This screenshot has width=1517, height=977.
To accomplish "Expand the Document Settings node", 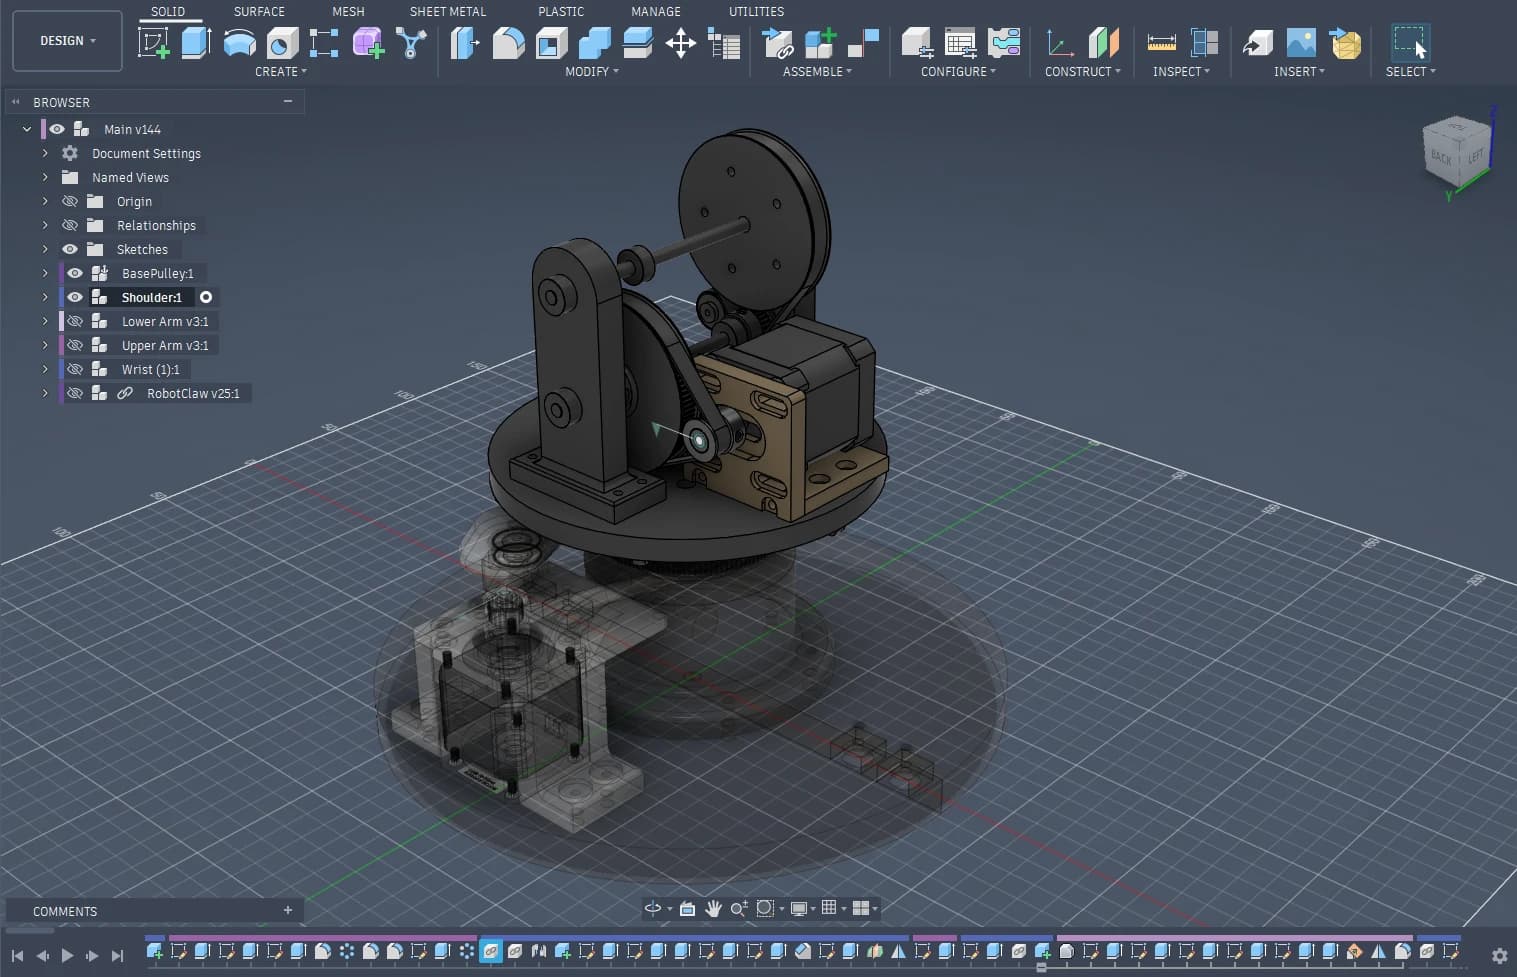I will [45, 153].
